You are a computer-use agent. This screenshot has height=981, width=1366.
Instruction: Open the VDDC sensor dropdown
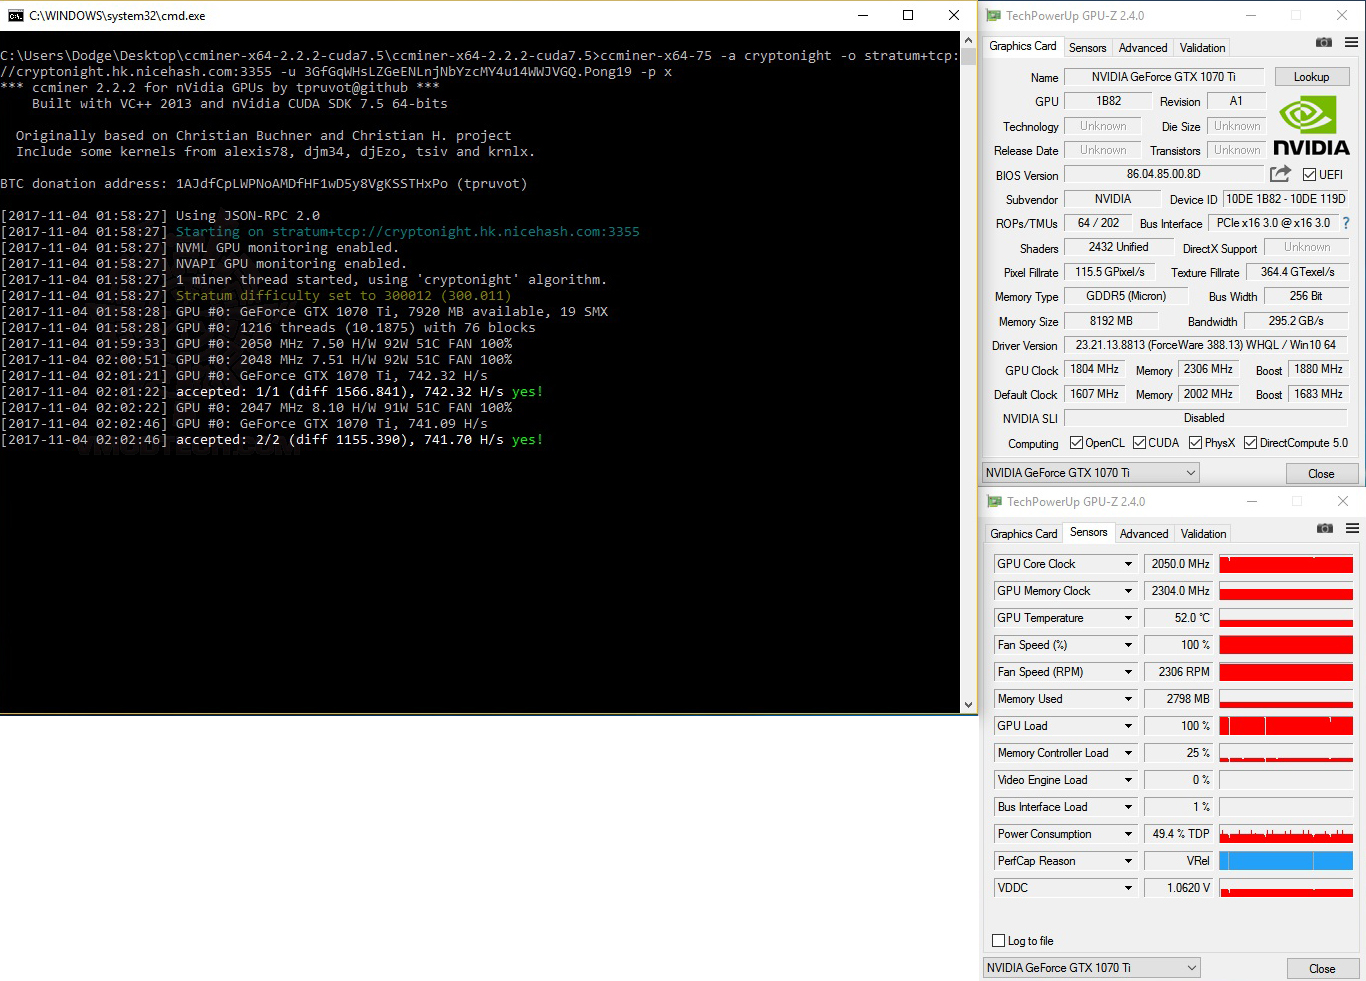point(1128,888)
